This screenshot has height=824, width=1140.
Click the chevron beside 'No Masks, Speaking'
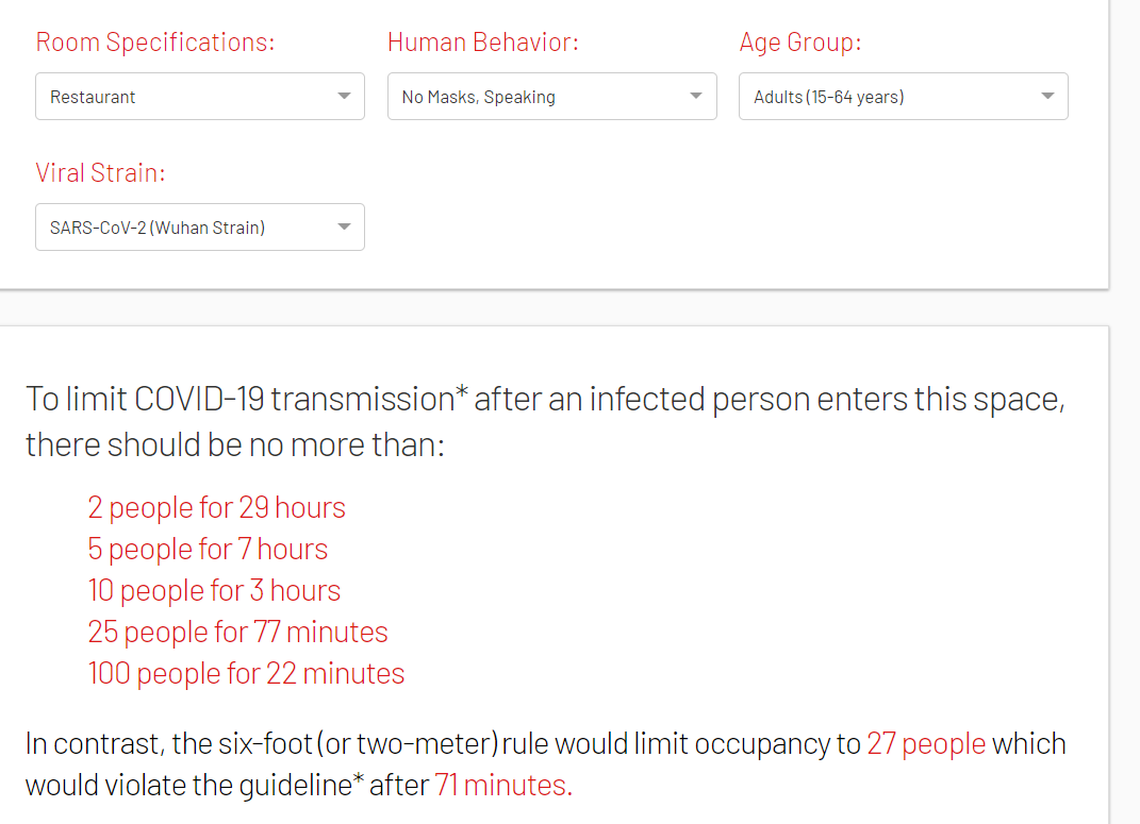[x=696, y=96]
